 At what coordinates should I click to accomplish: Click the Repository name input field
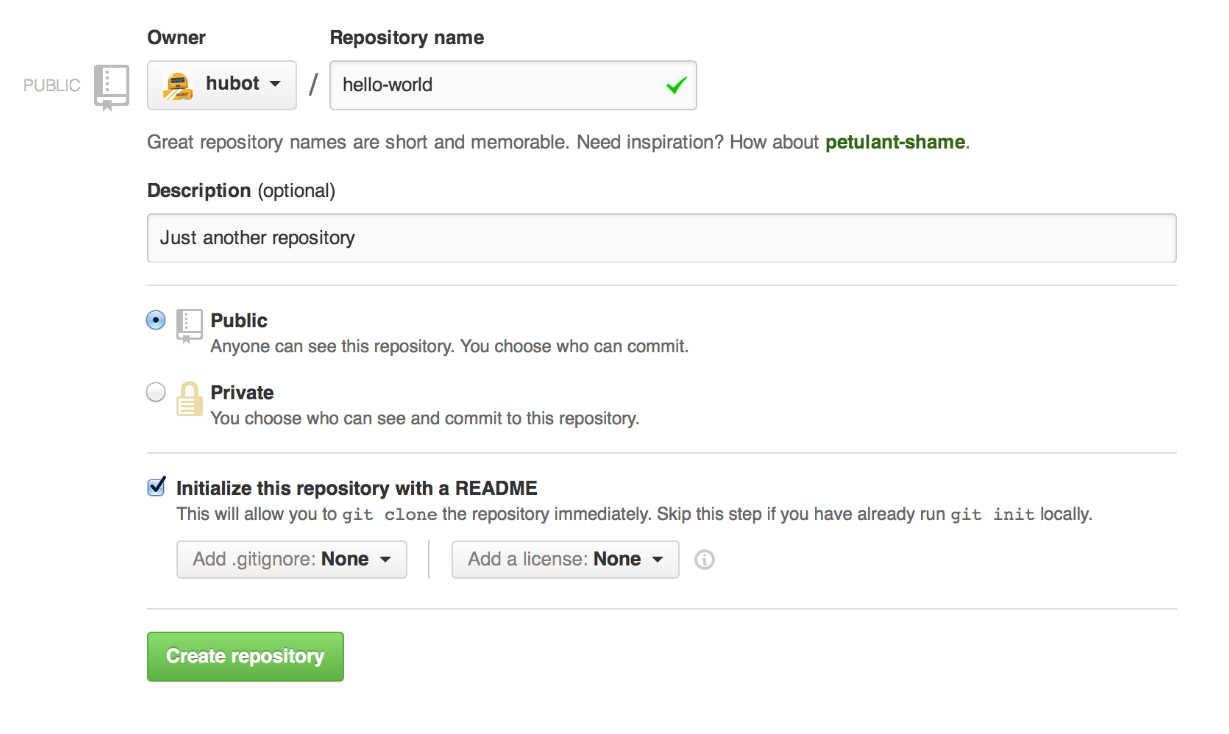point(513,86)
